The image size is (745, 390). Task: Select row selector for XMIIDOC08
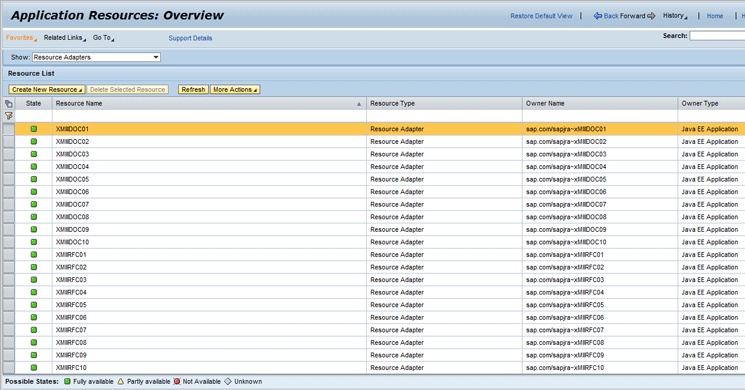(9, 217)
